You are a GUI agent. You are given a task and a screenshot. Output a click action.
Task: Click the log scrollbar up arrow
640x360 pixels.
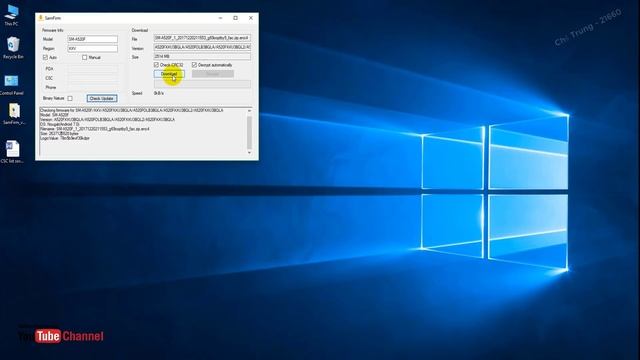point(249,111)
